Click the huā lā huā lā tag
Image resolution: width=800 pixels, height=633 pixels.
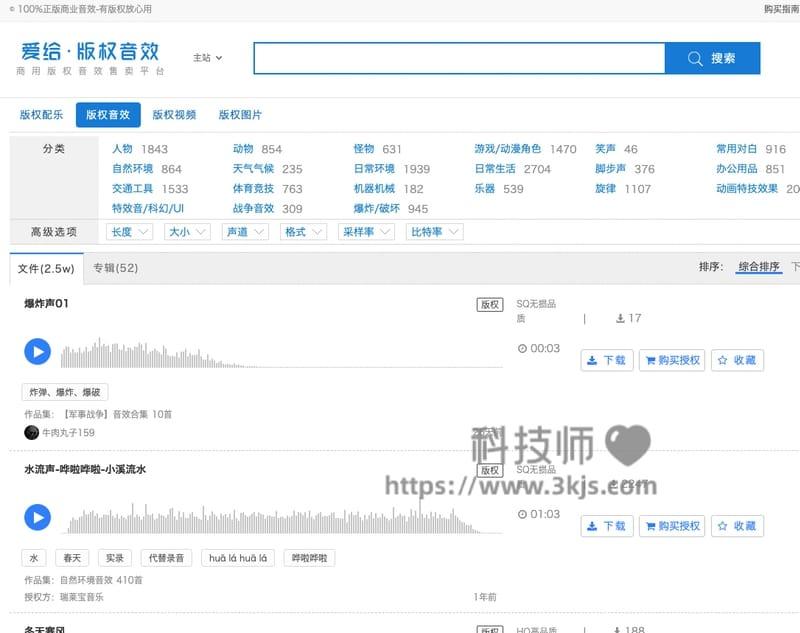[238, 558]
